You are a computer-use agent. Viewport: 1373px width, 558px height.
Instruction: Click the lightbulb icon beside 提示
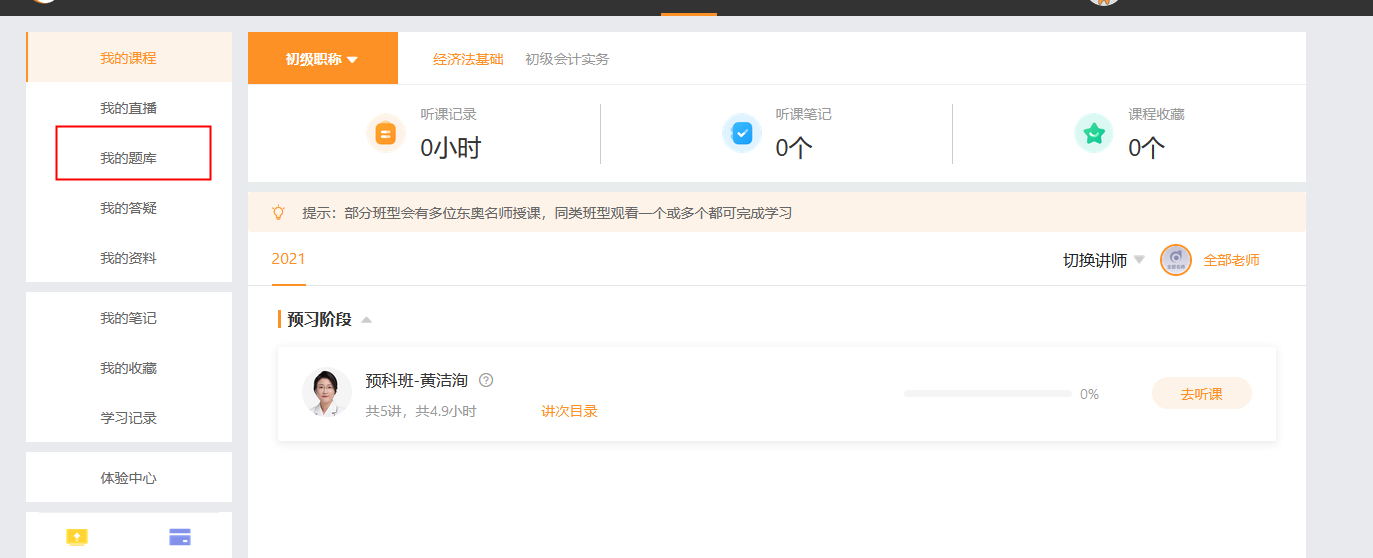(x=279, y=213)
